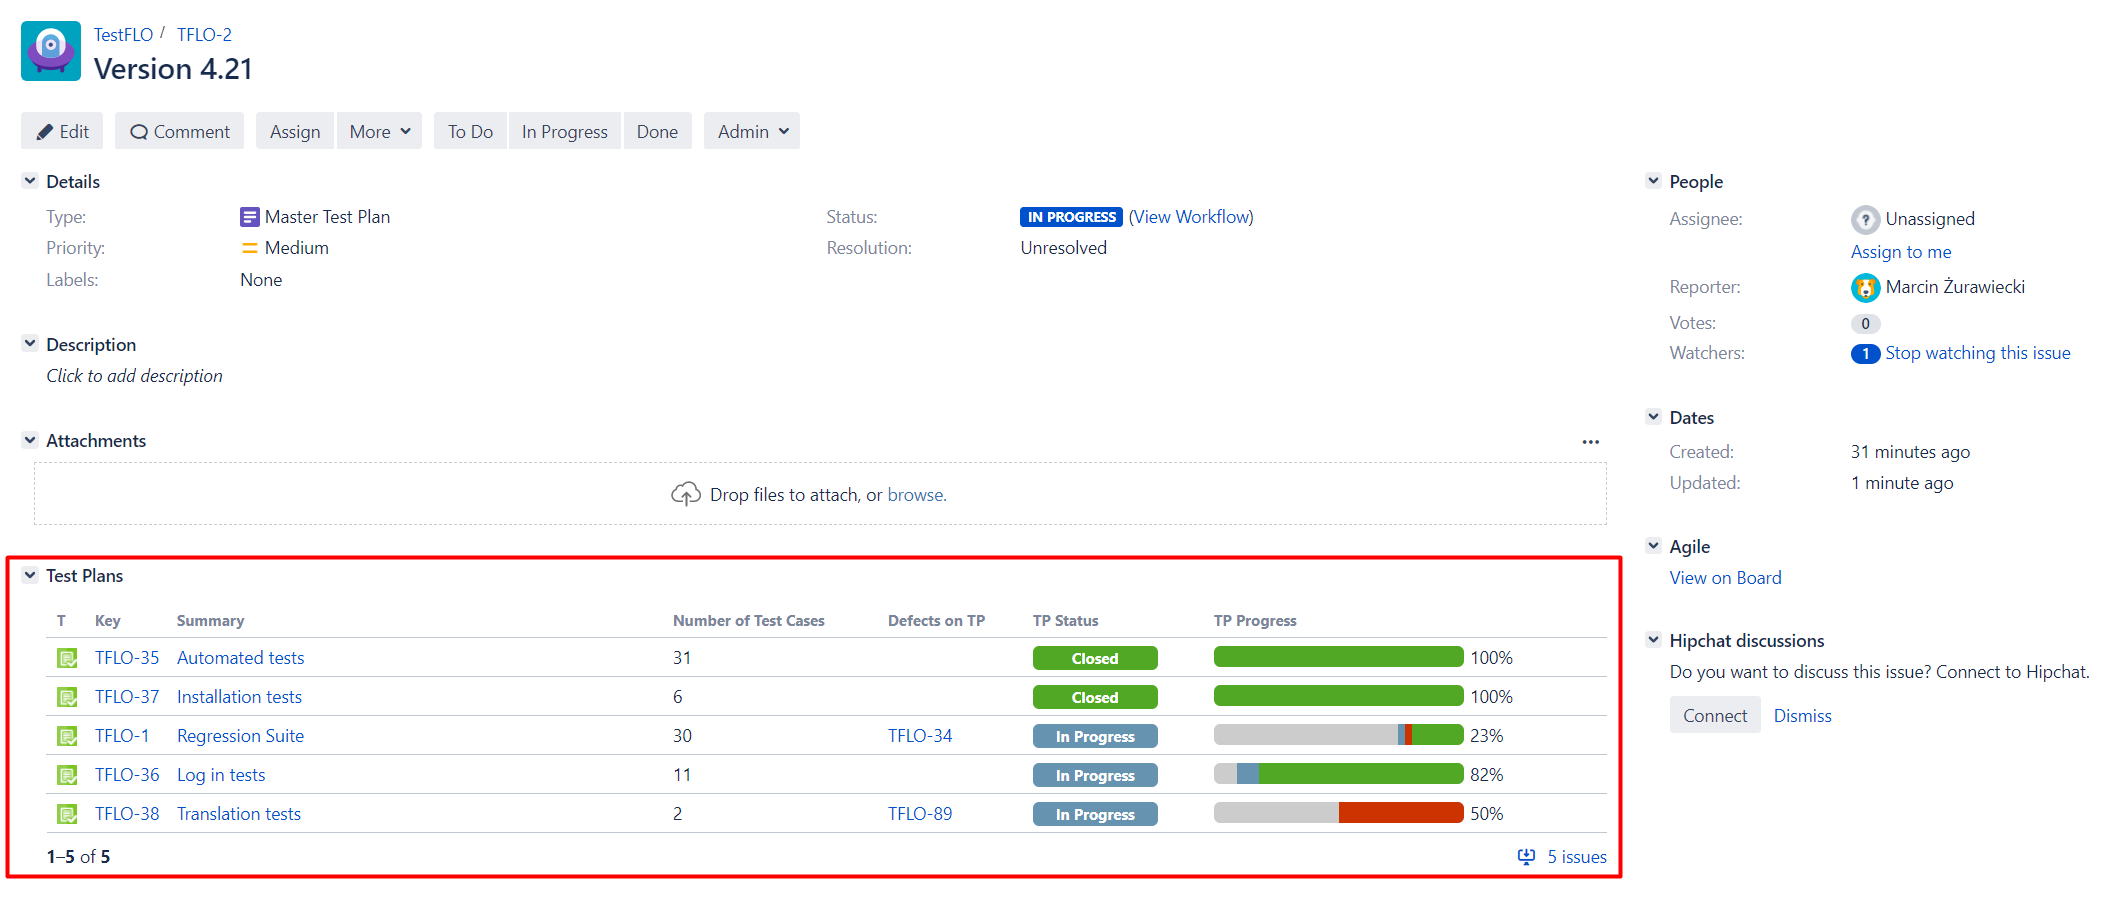Click the export icon next to 5 issues
The image size is (2107, 902).
pyautogui.click(x=1526, y=857)
